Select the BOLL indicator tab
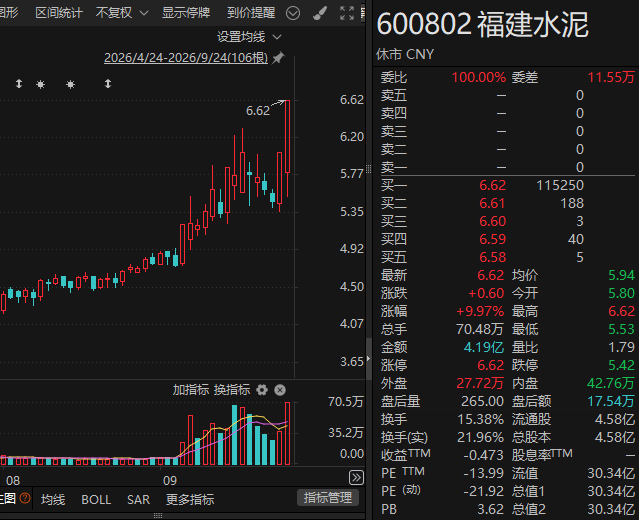The height and width of the screenshot is (520, 639). [x=96, y=500]
